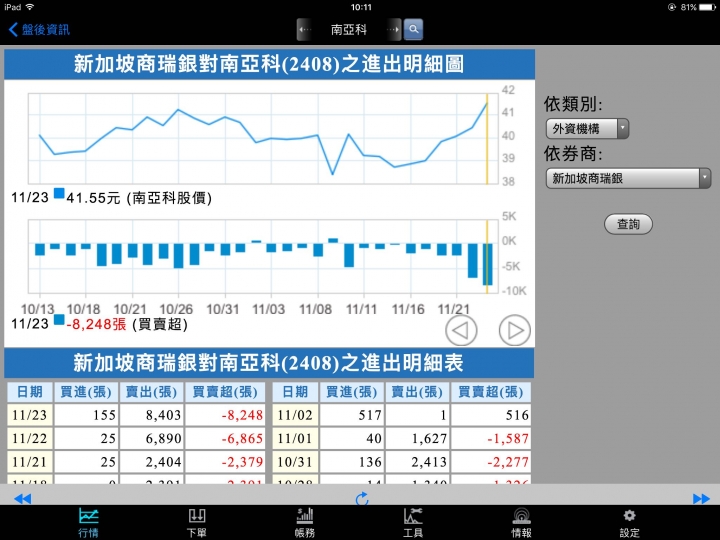Click the 516 net value cell

tap(491, 415)
